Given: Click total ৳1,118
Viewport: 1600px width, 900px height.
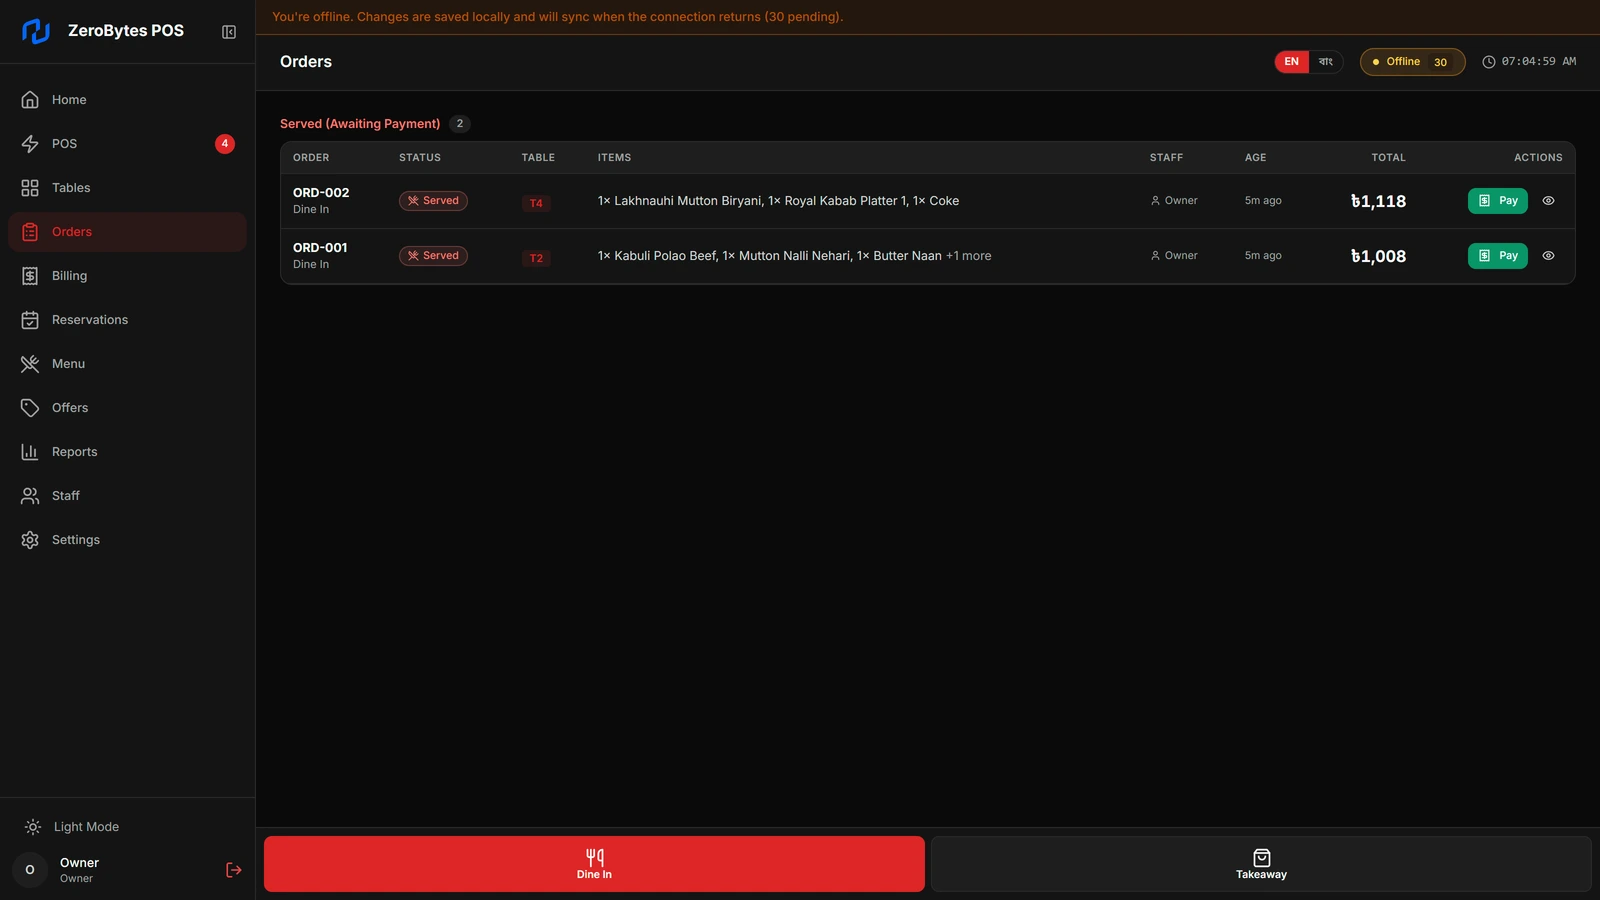Looking at the screenshot, I should point(1378,201).
